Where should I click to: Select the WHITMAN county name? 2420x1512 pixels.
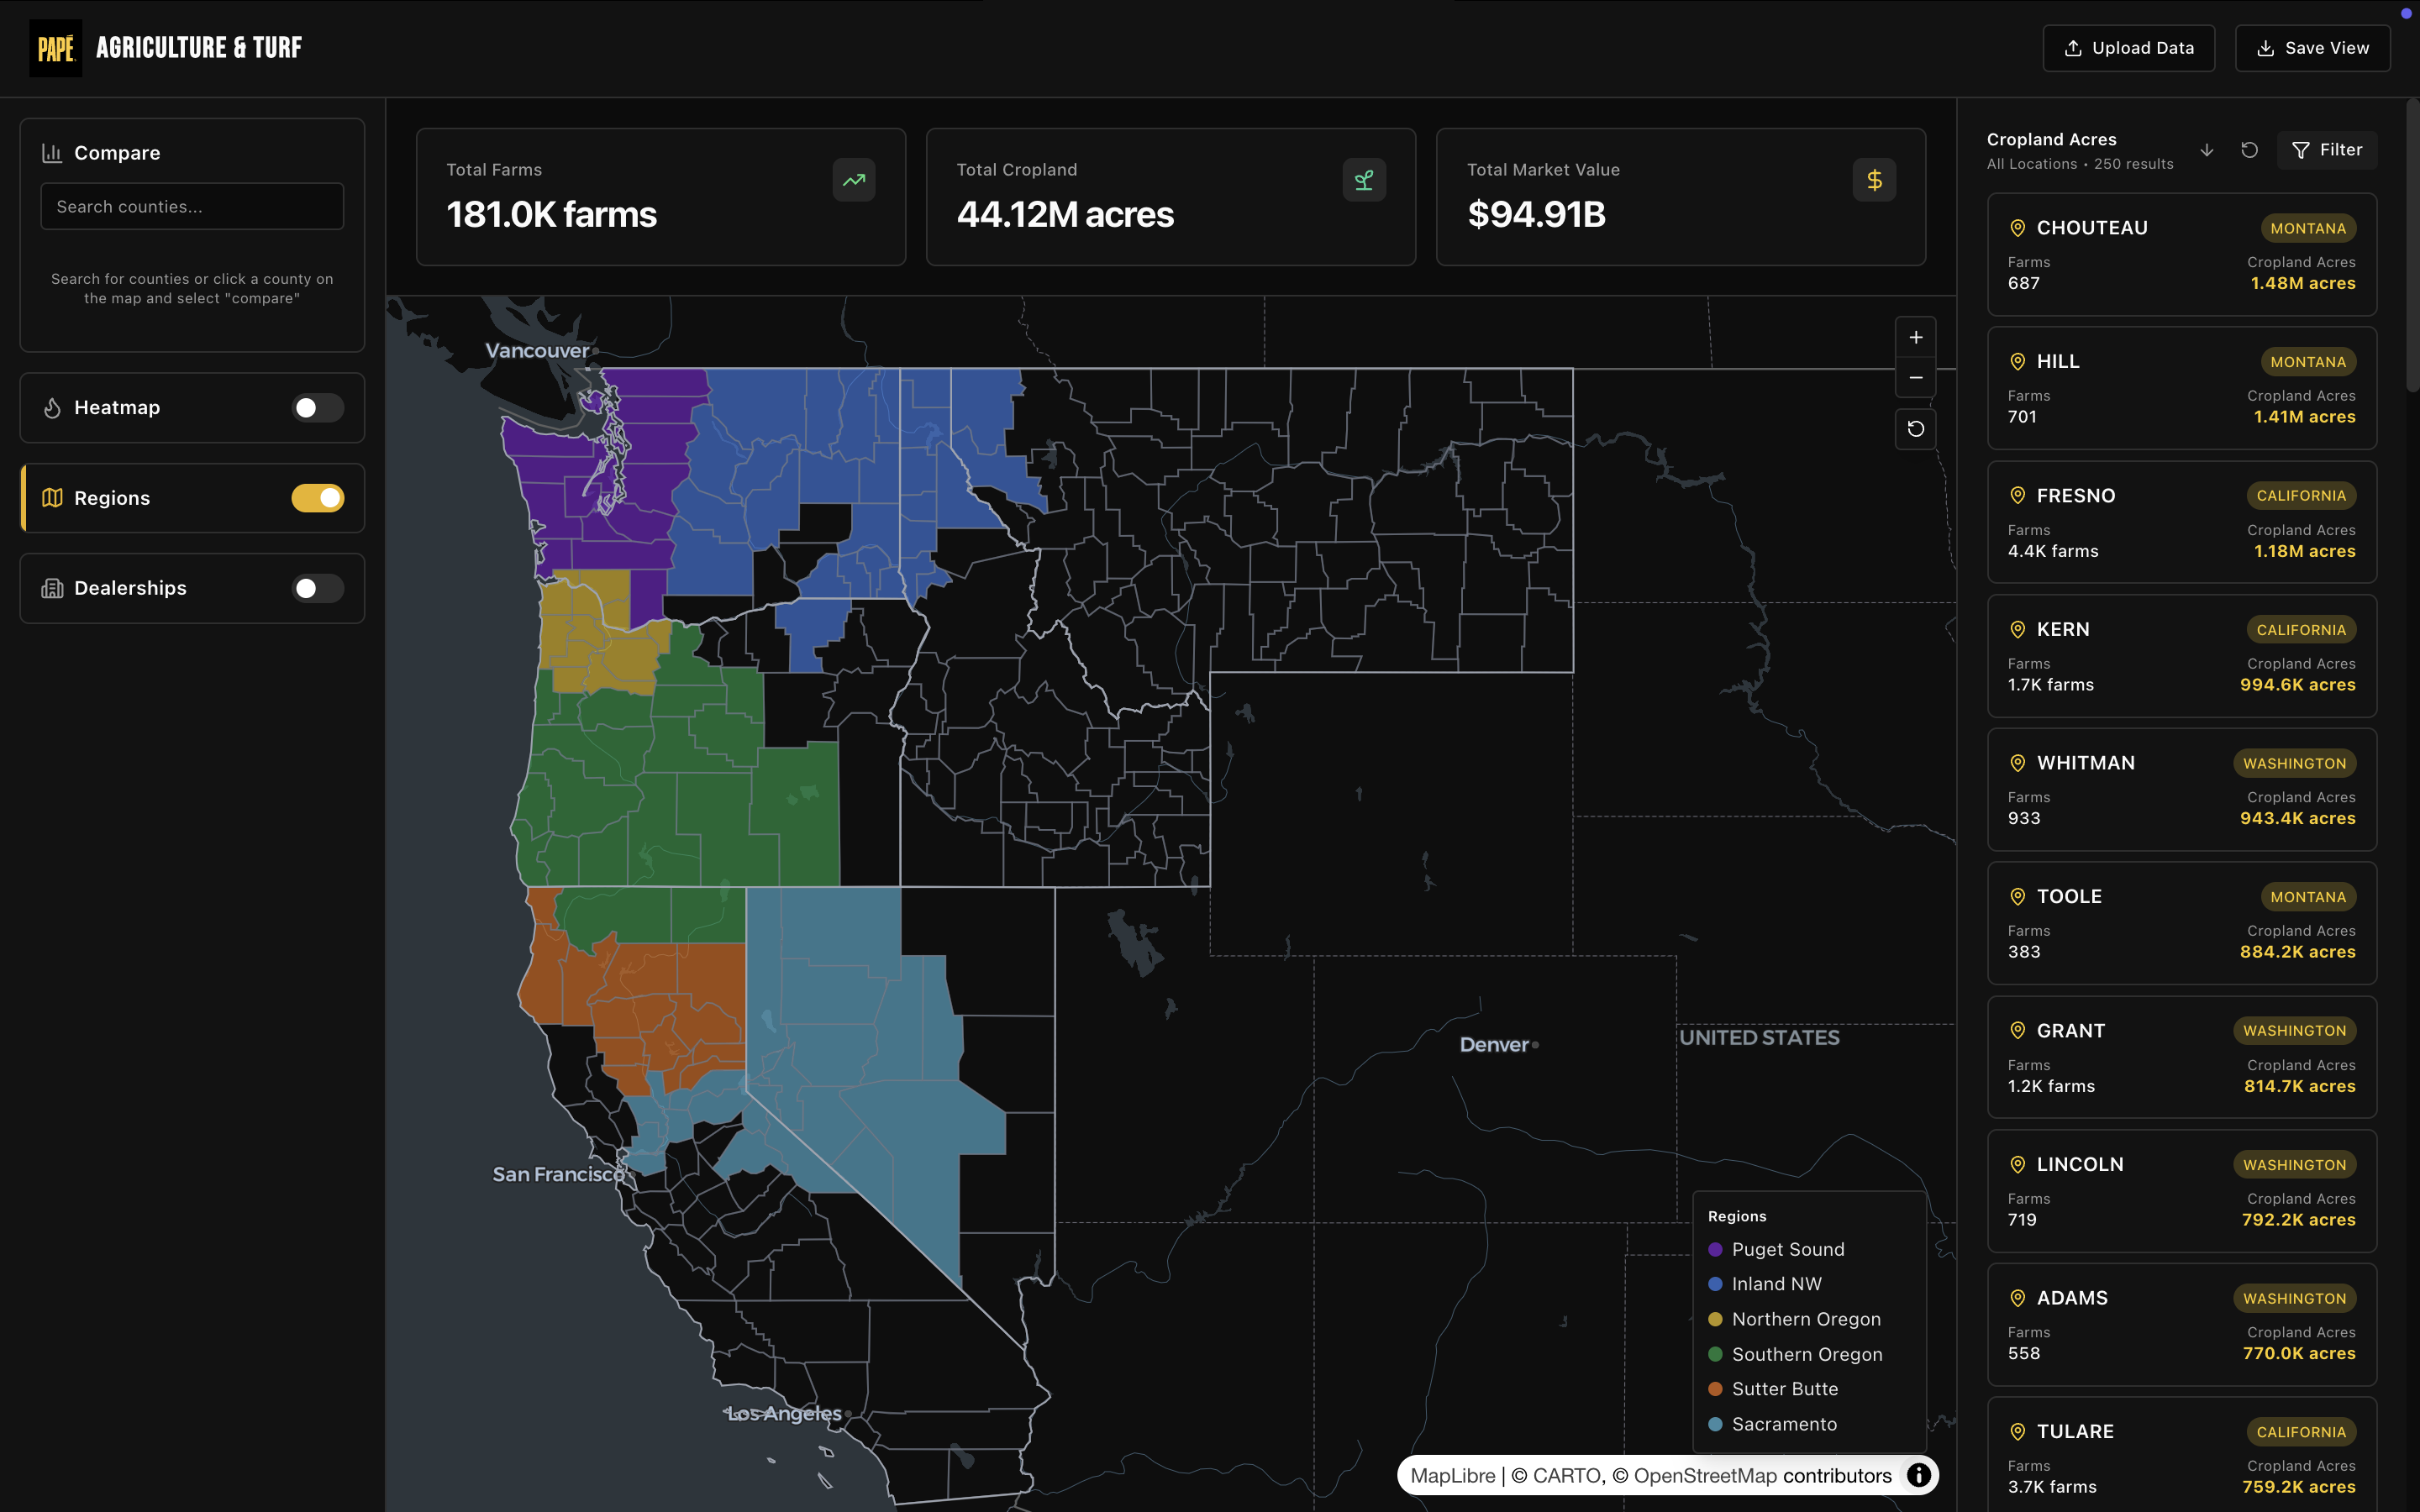2086,763
